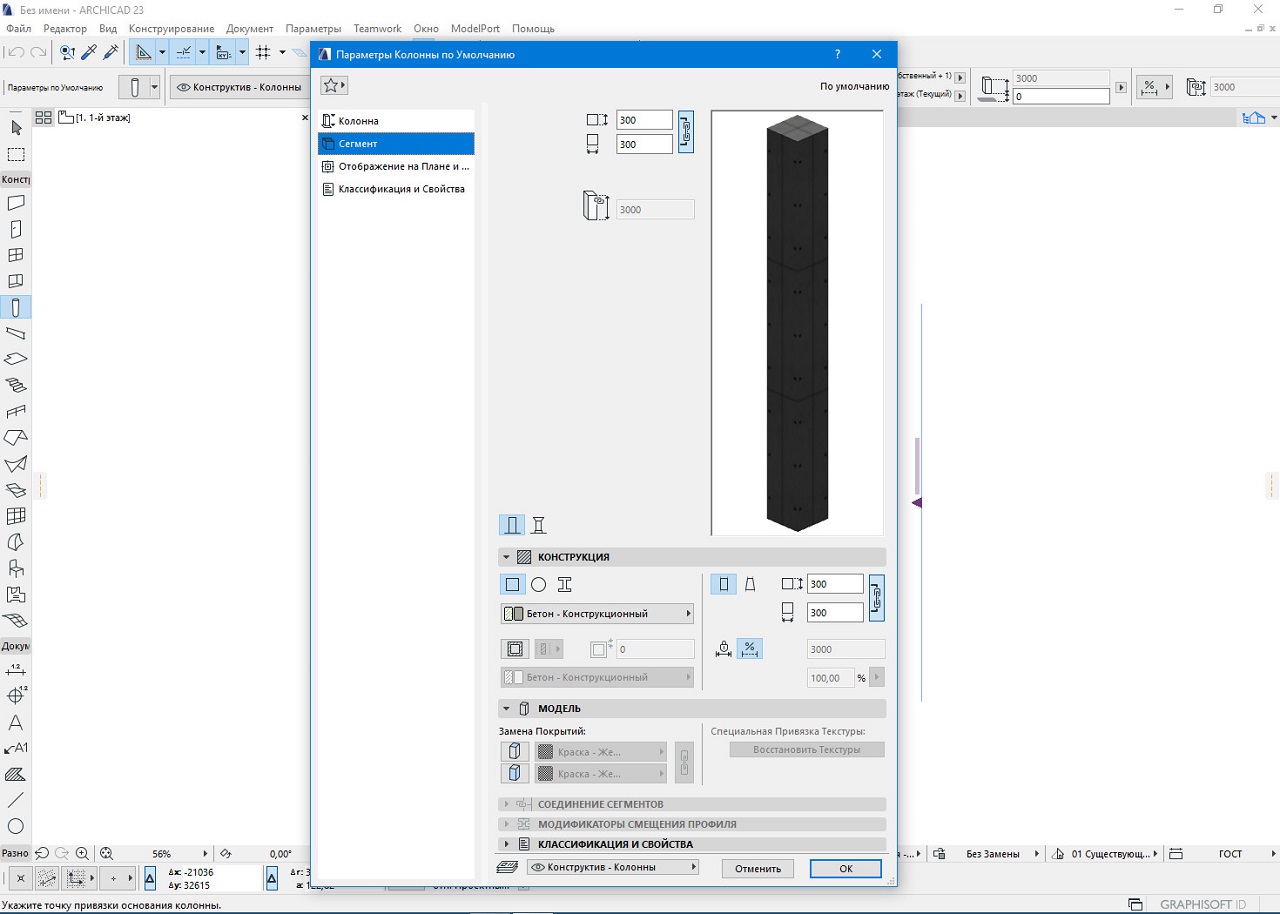Screen dimensions: 1280x914
Task: Click the favorites star button in dialog
Action: click(334, 86)
